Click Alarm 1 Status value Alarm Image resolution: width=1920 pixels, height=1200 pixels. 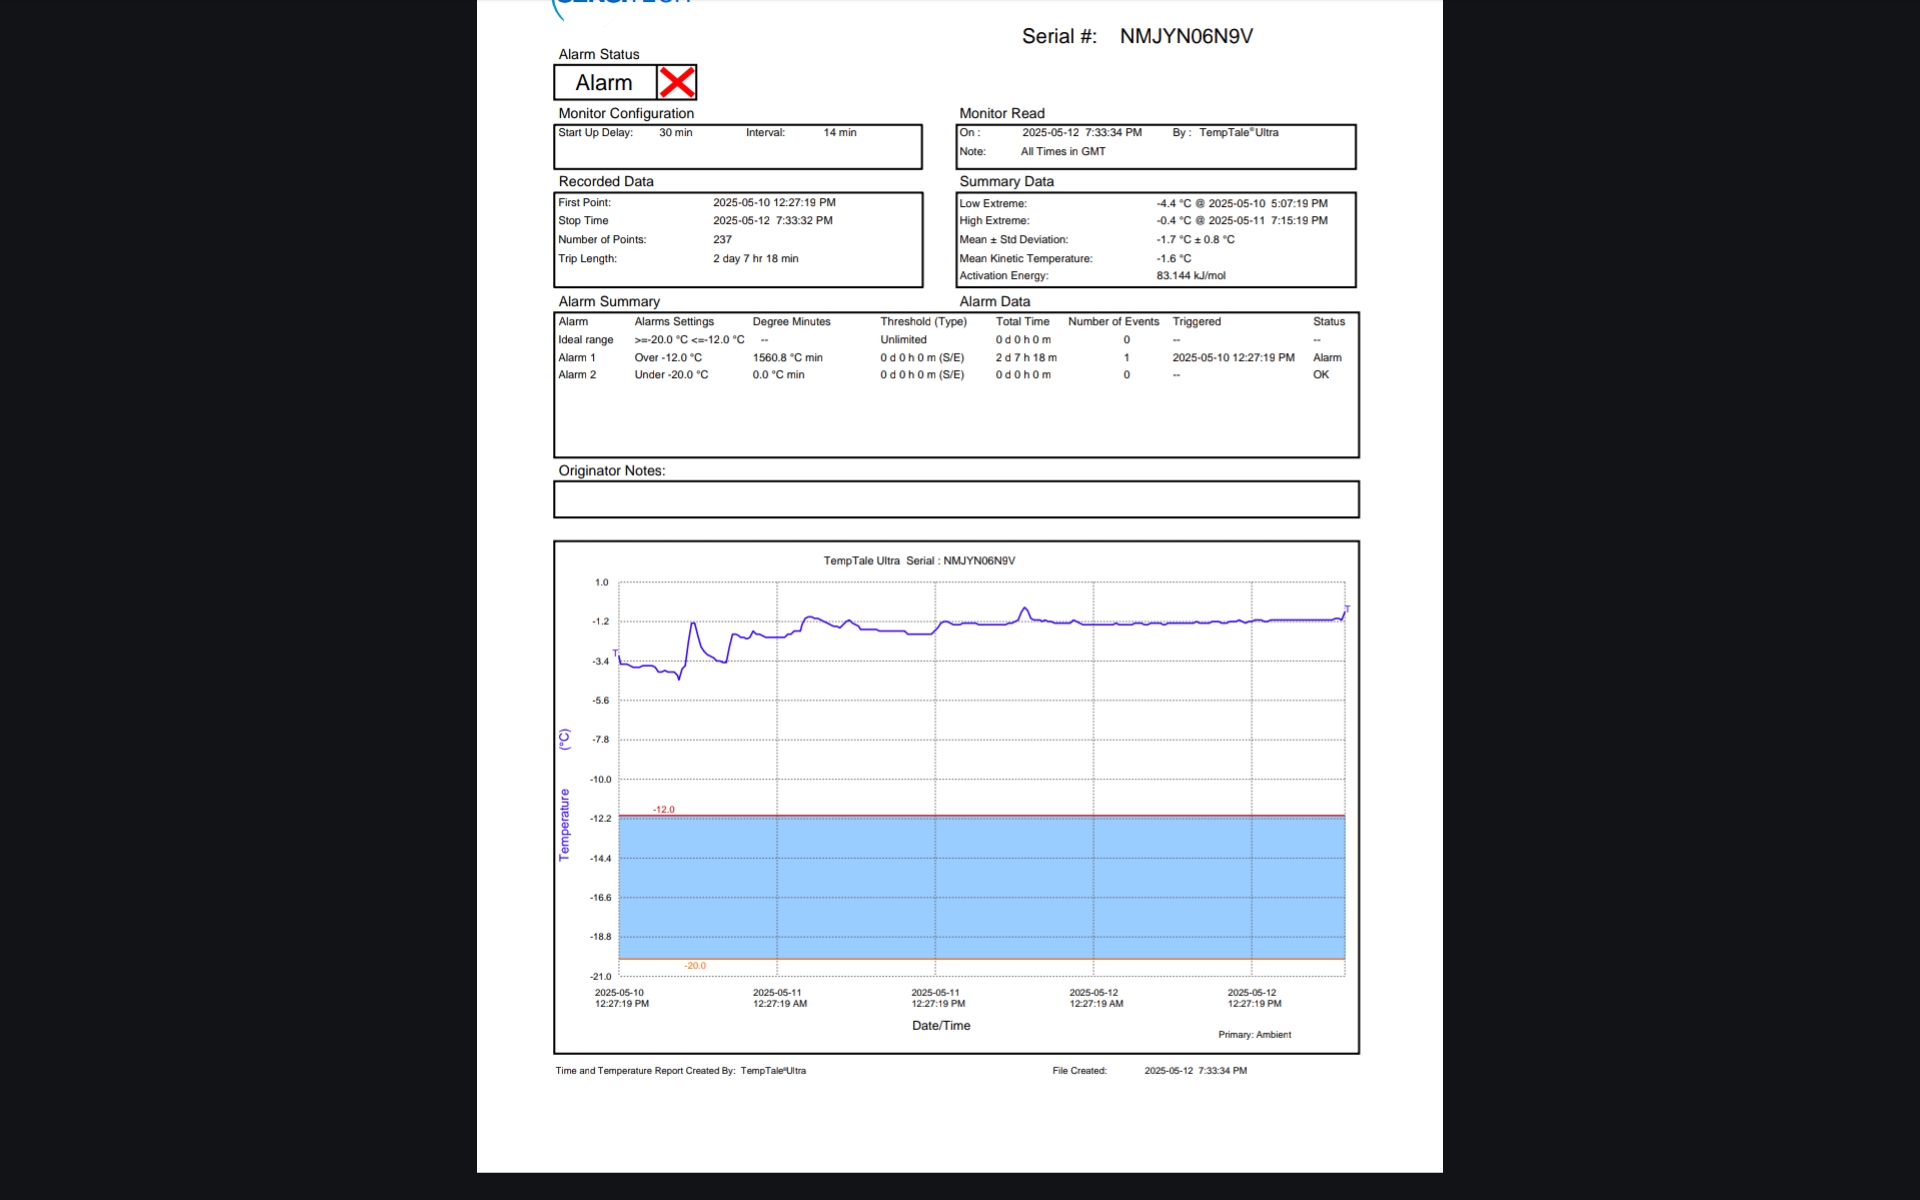1327,358
